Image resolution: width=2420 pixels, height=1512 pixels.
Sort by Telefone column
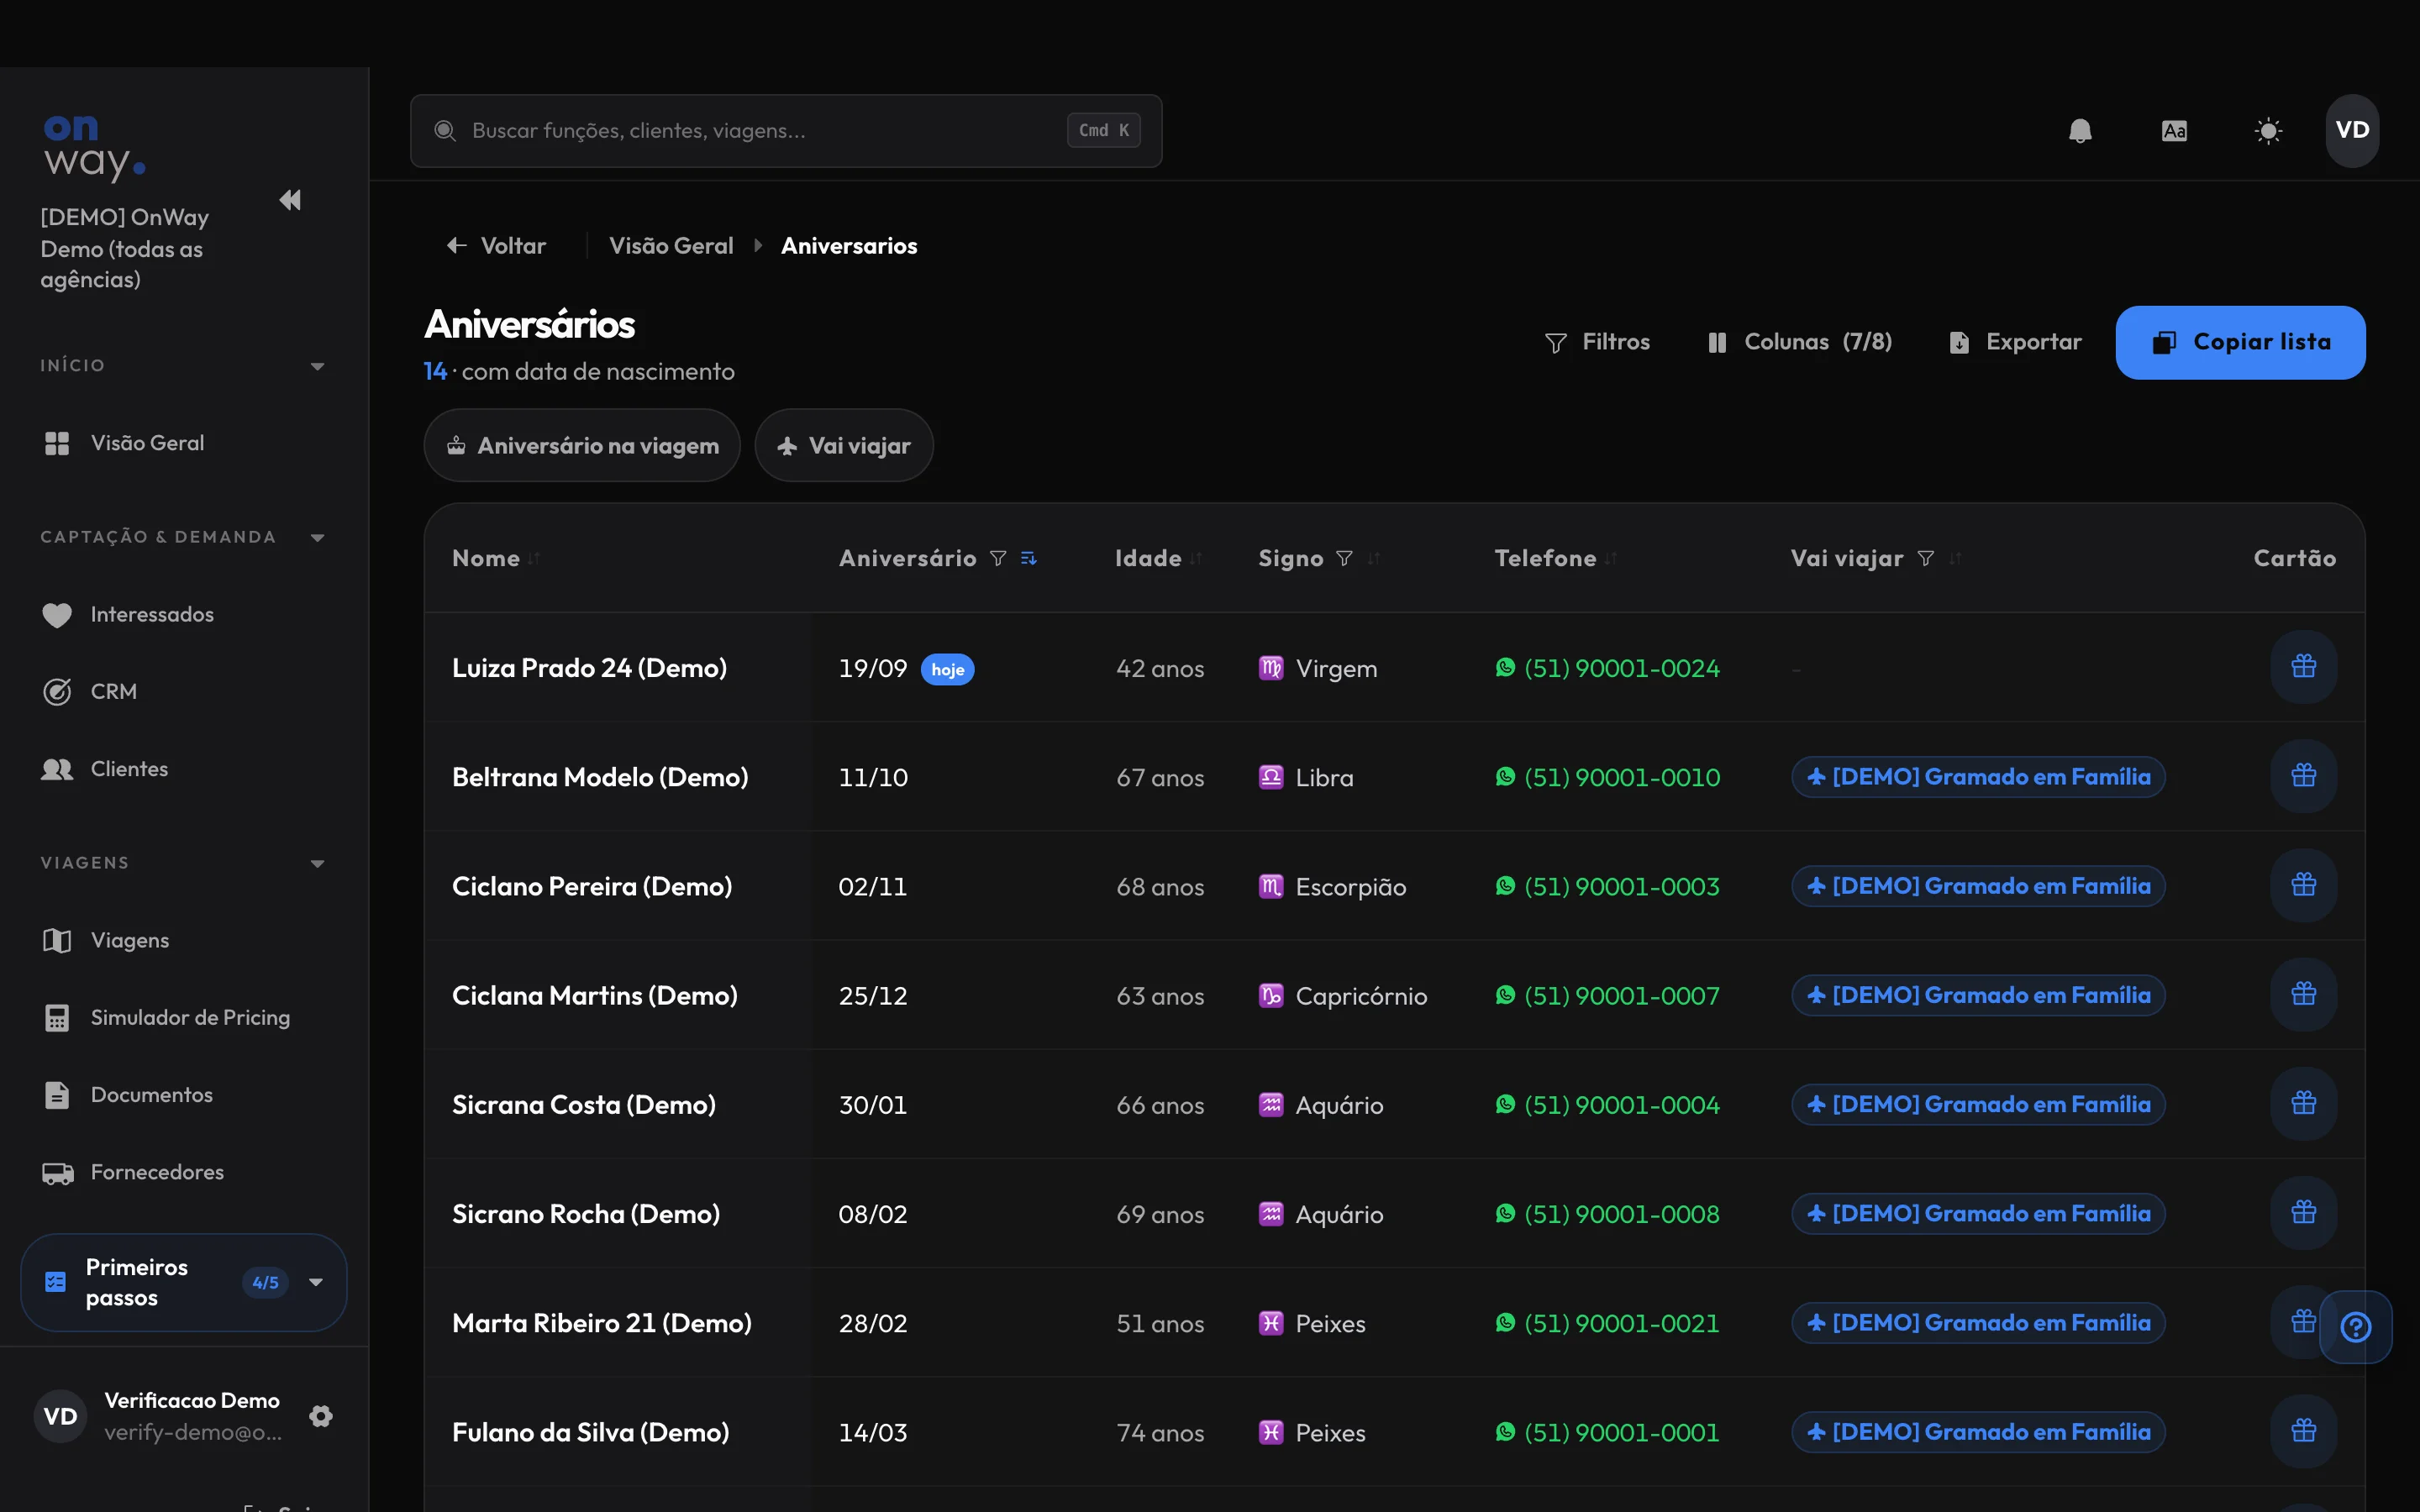coord(1610,558)
